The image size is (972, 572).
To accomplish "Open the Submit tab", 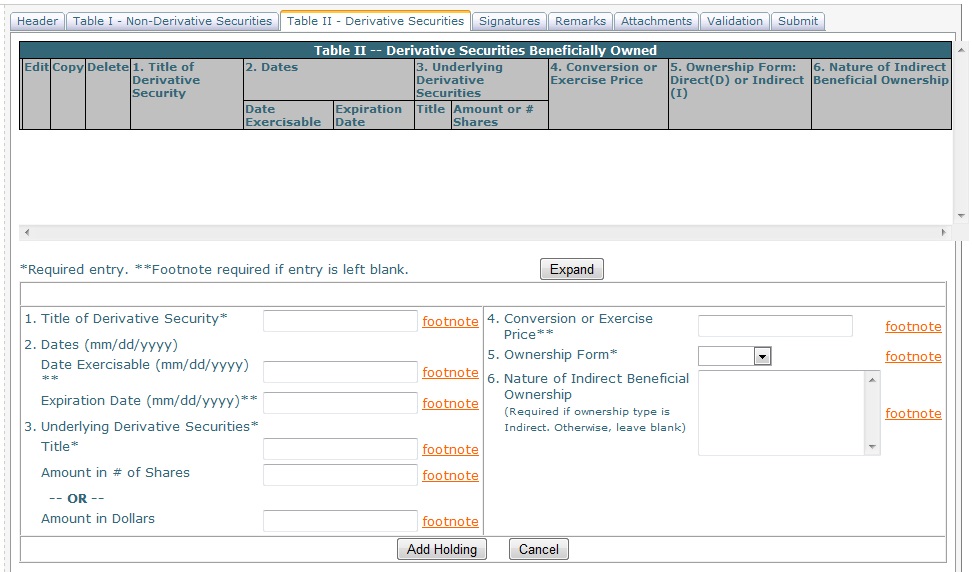I will coord(797,21).
